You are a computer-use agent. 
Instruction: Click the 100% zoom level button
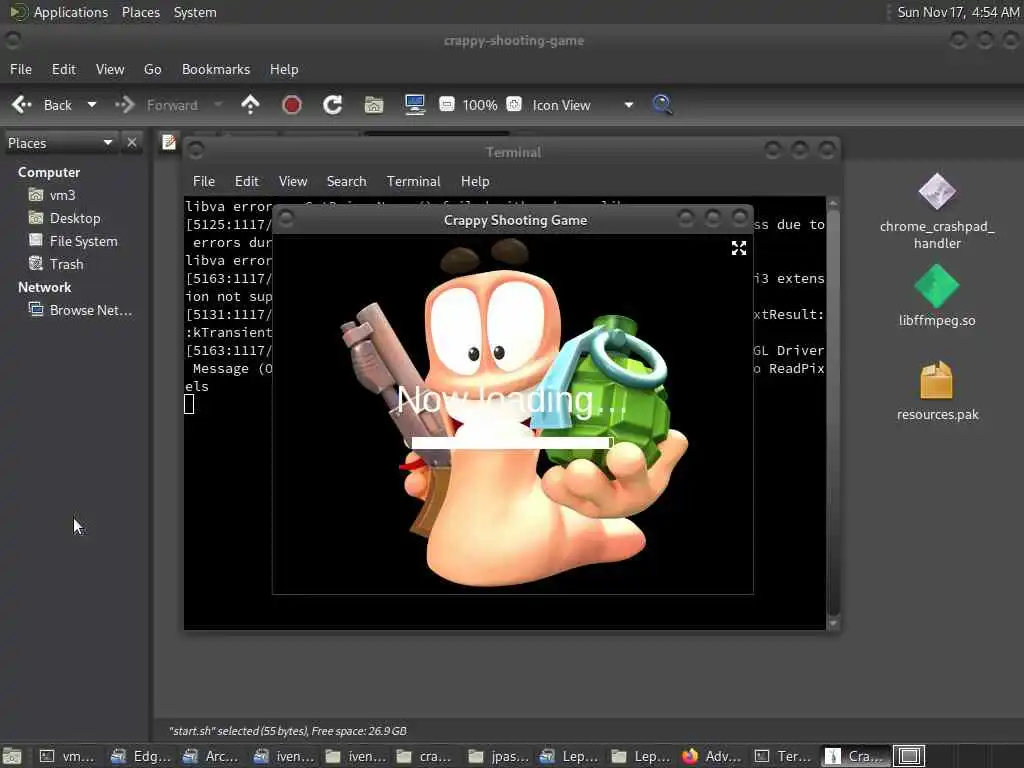click(480, 105)
